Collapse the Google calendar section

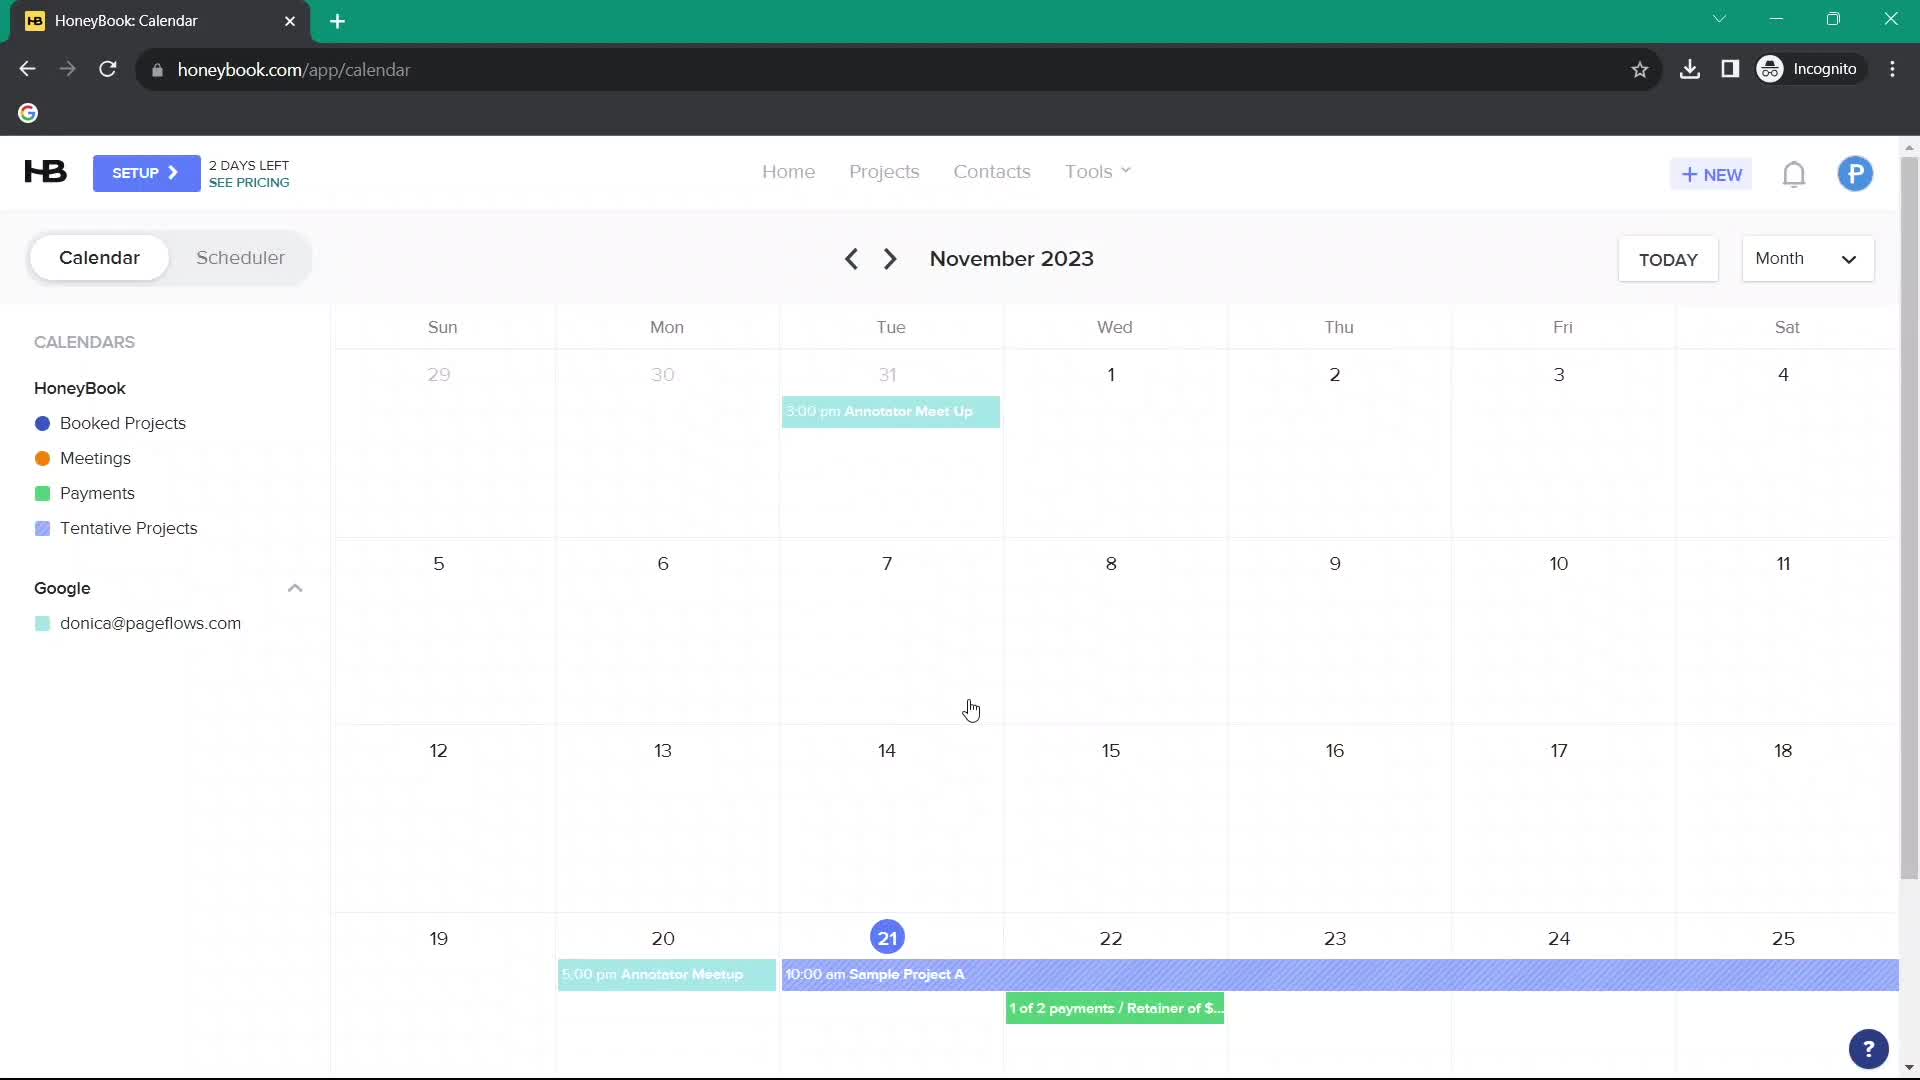294,588
